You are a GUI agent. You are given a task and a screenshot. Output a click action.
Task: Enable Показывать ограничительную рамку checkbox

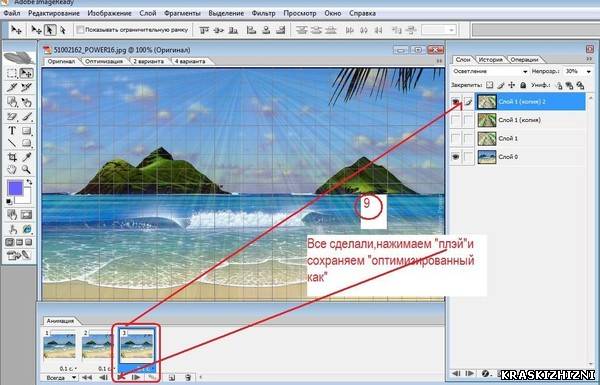click(80, 29)
